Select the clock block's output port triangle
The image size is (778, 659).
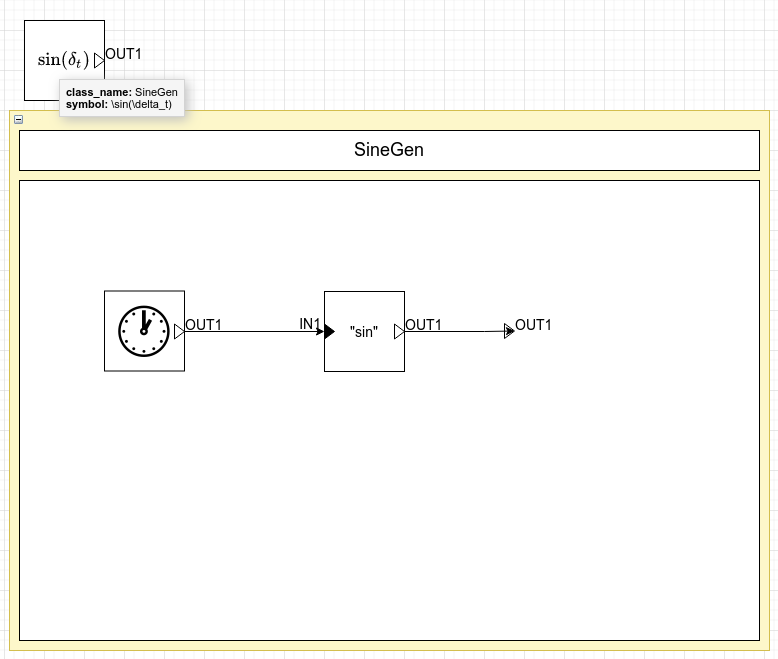[x=179, y=331]
